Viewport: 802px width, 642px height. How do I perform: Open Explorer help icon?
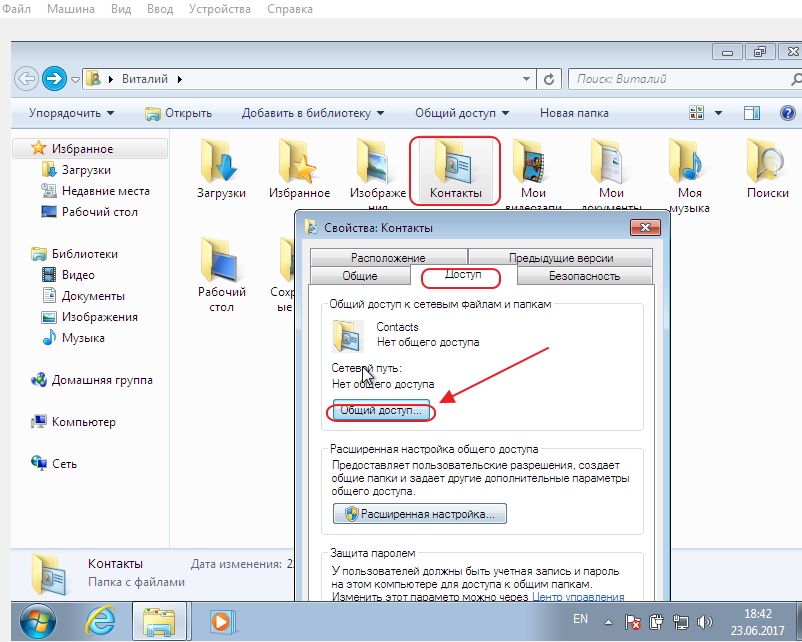[x=788, y=113]
